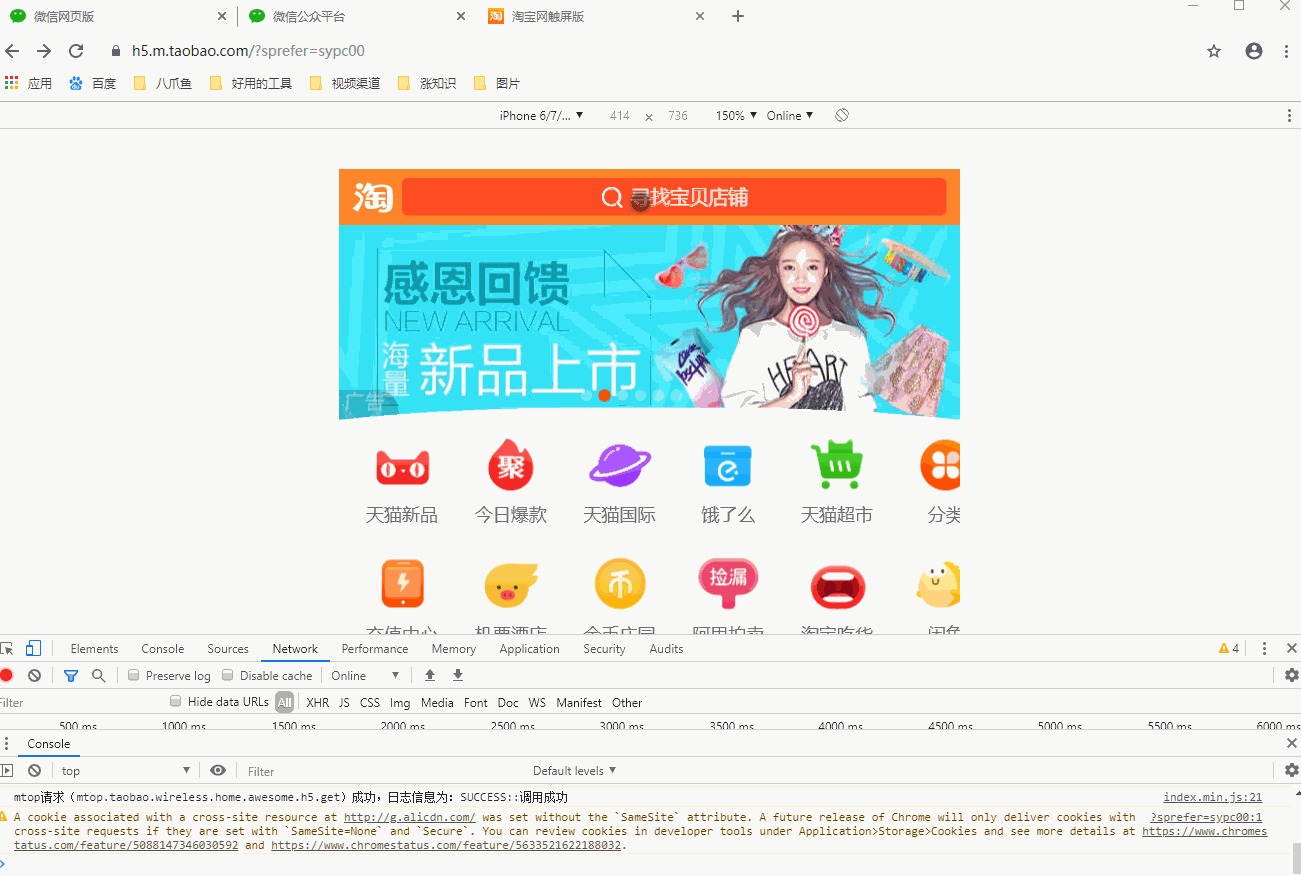This screenshot has width=1301, height=876.
Task: Open the 天猫超市 cart icon
Action: [x=837, y=465]
